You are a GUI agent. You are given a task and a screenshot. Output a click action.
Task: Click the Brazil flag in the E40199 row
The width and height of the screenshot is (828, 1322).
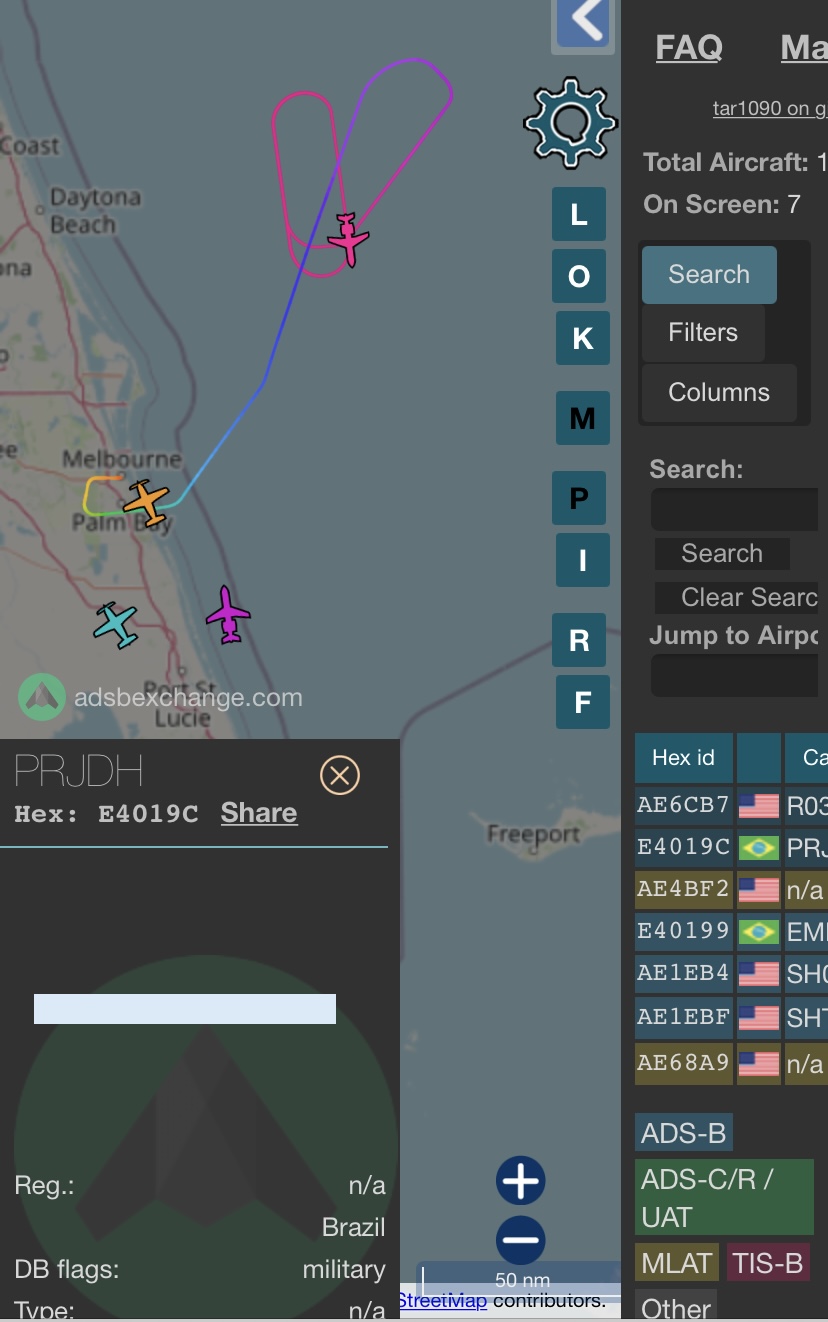[x=758, y=932]
